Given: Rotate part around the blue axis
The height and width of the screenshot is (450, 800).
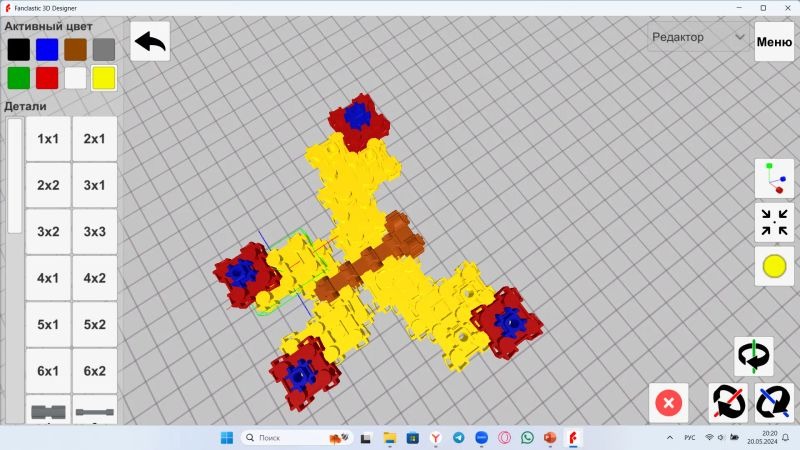Looking at the screenshot, I should click(x=773, y=402).
